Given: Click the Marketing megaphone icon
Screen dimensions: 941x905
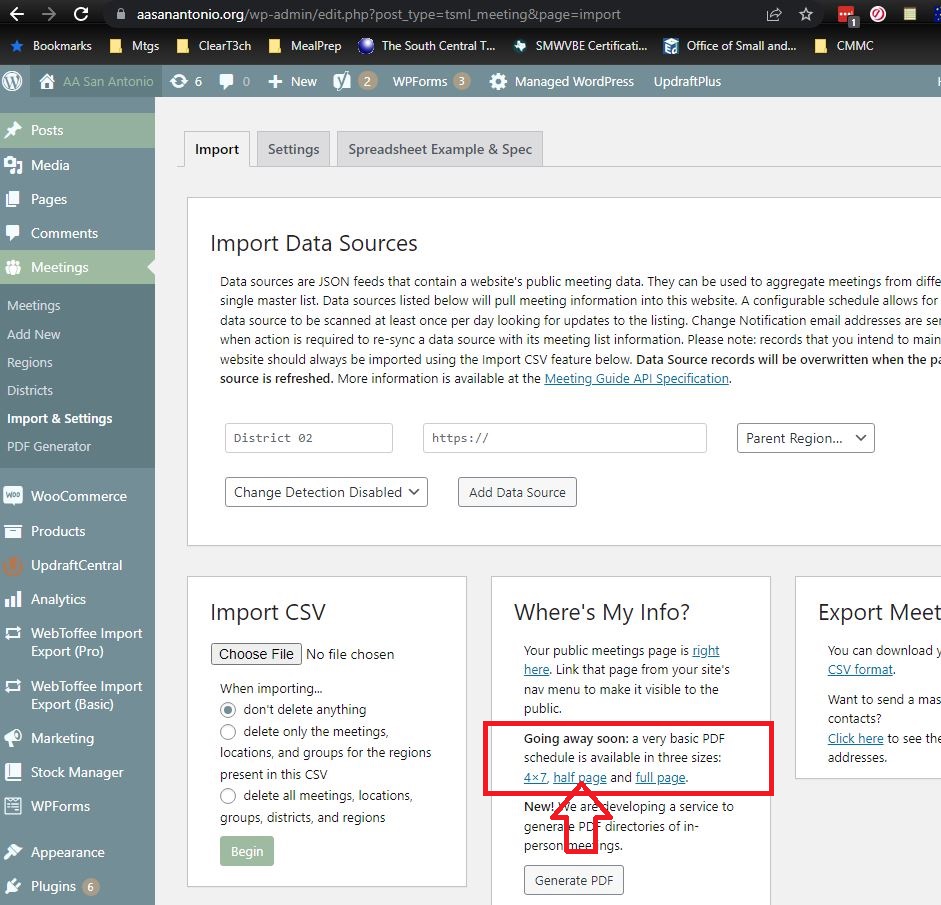Looking at the screenshot, I should tap(13, 738).
